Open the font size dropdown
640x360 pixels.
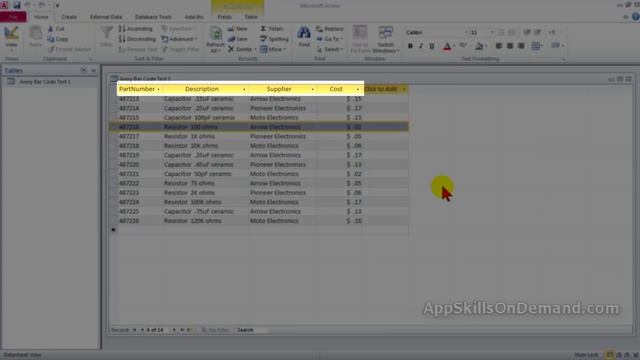[491, 32]
